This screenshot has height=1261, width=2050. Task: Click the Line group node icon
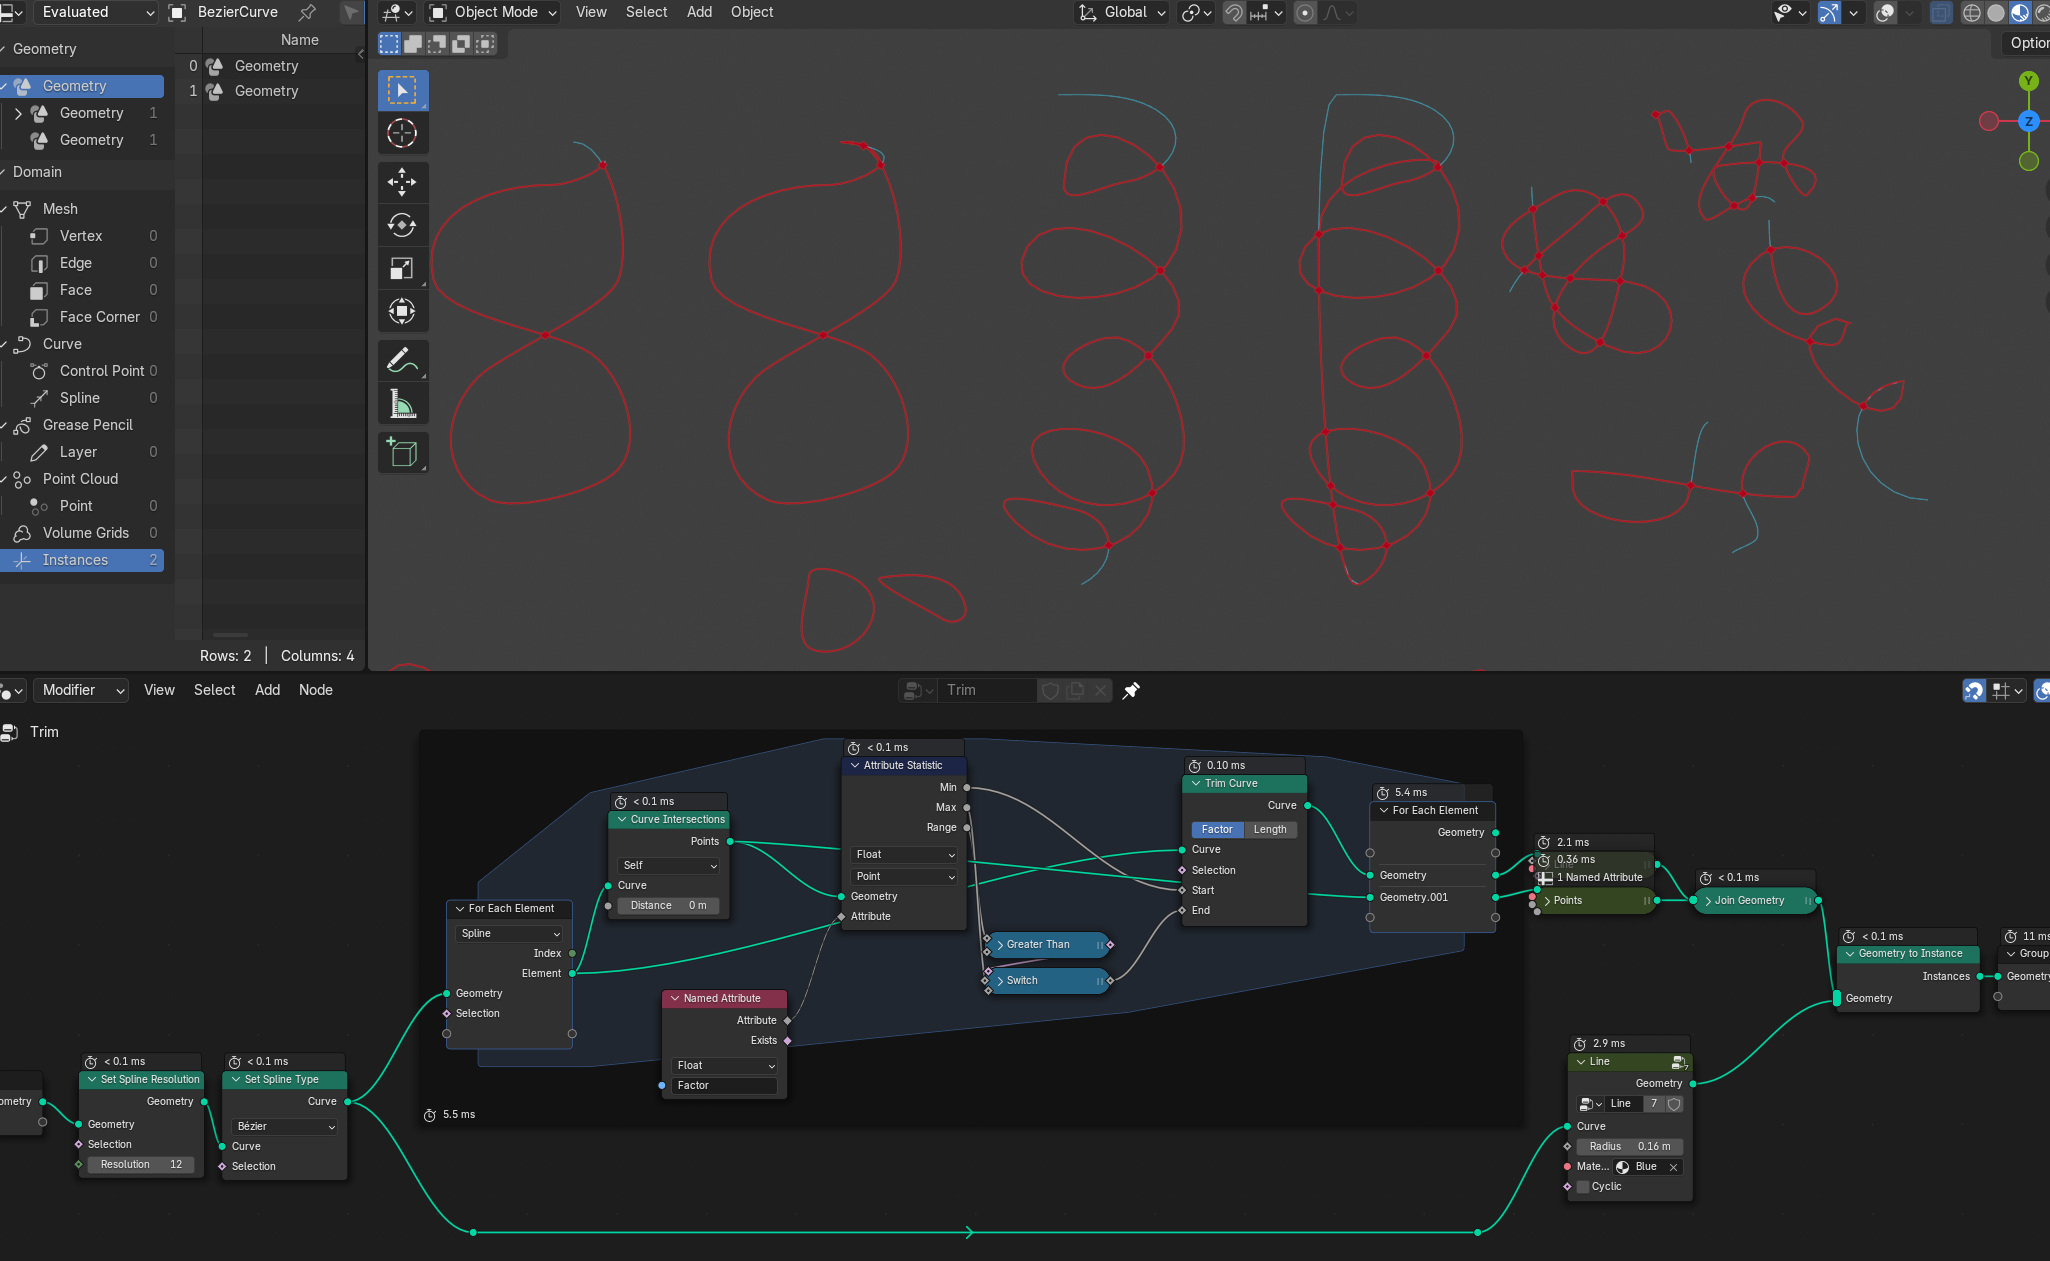tap(1679, 1062)
